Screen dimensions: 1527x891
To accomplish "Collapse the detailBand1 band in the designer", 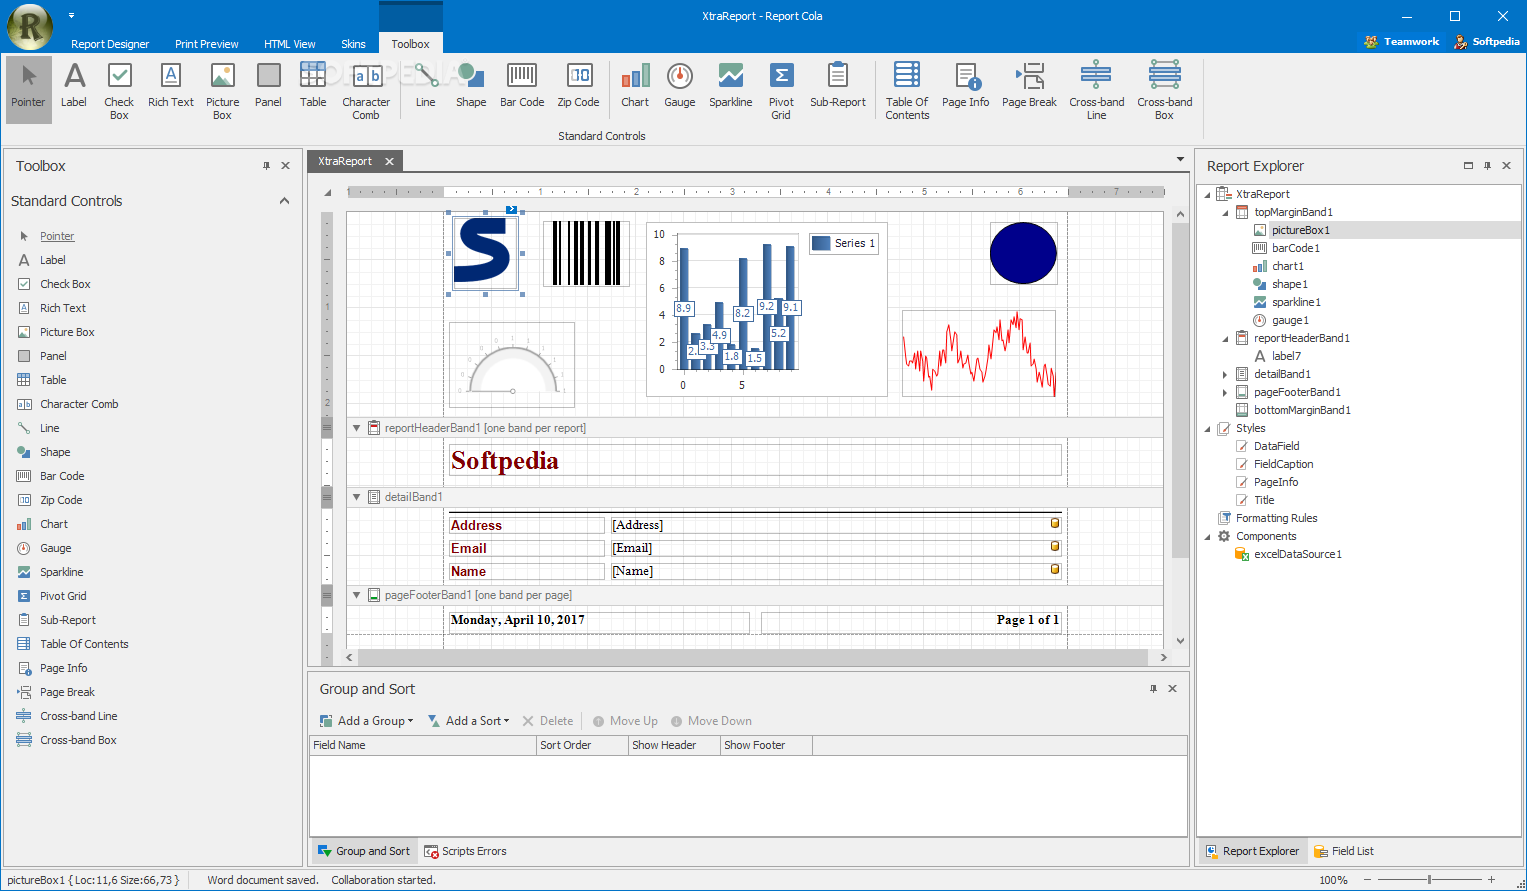I will [357, 497].
